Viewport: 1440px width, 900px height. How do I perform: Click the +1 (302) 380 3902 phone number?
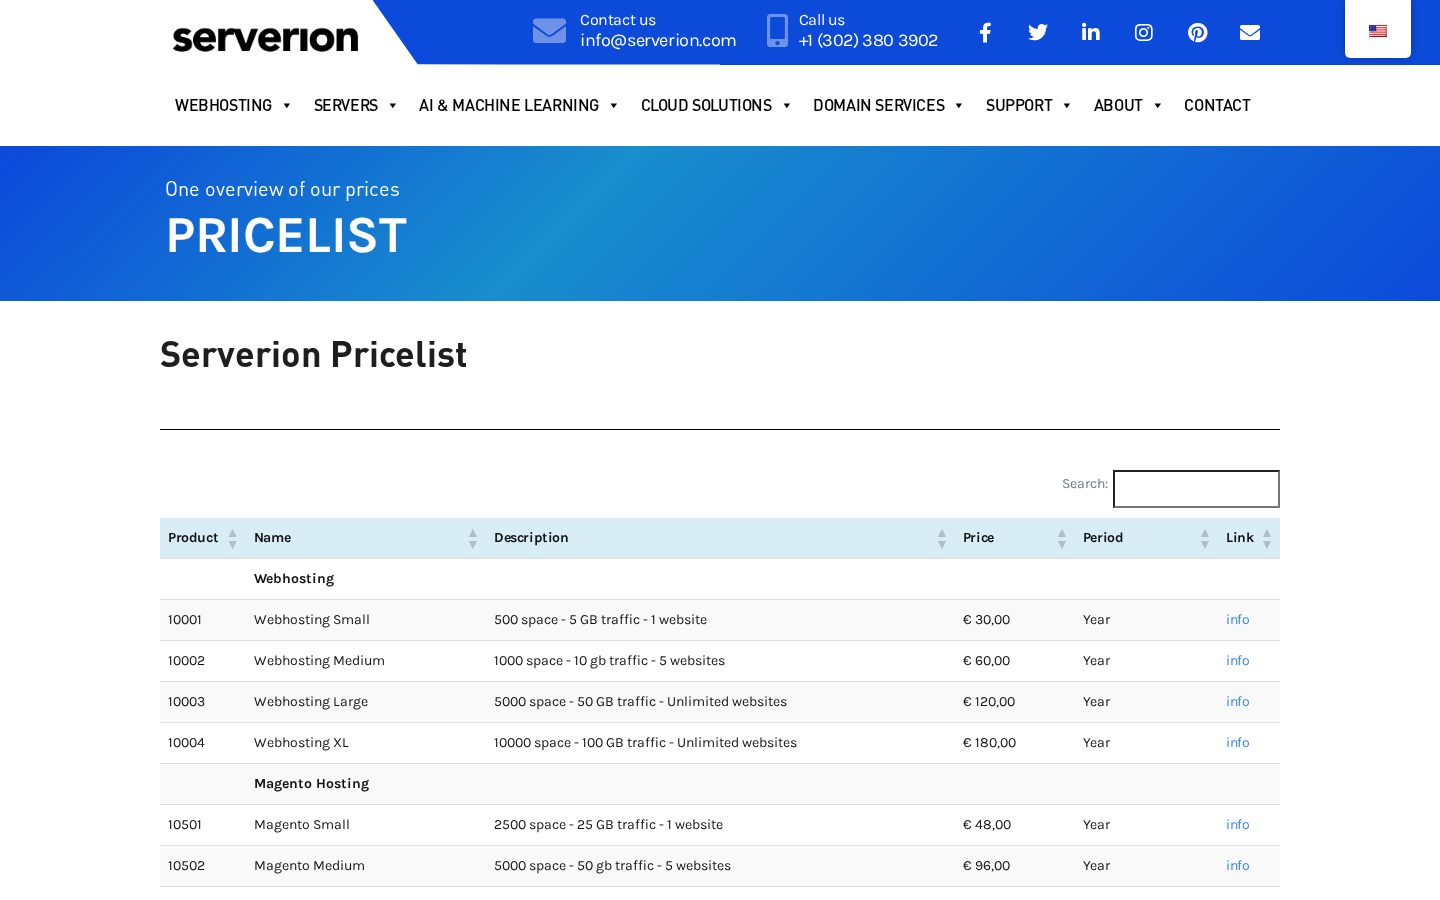click(868, 41)
